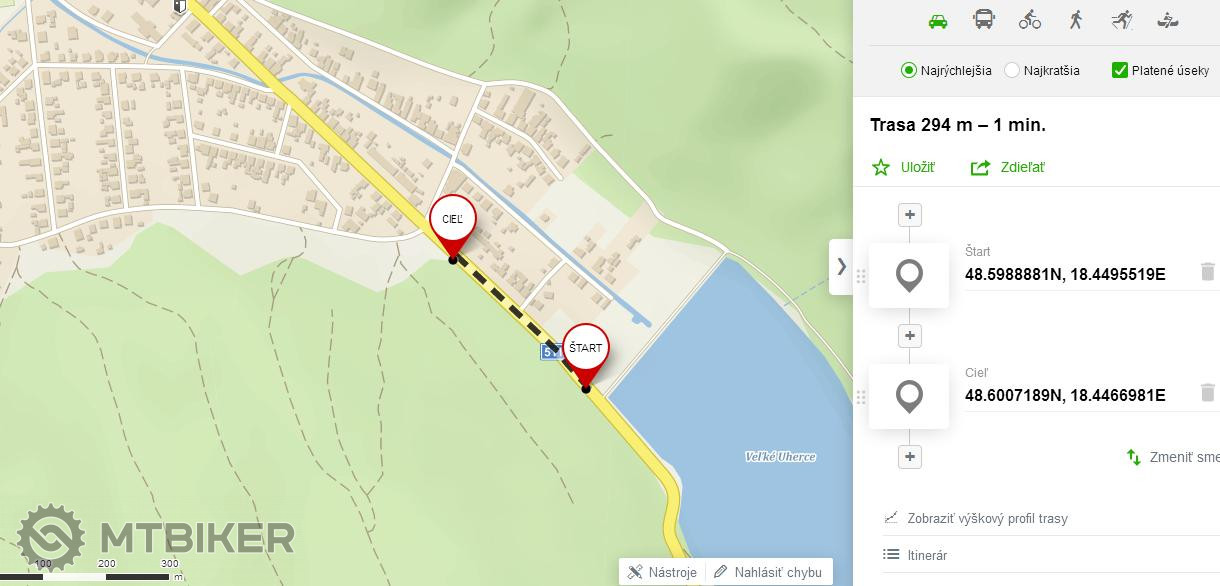Open the Nástroje tools menu
The width and height of the screenshot is (1220, 586).
click(662, 572)
